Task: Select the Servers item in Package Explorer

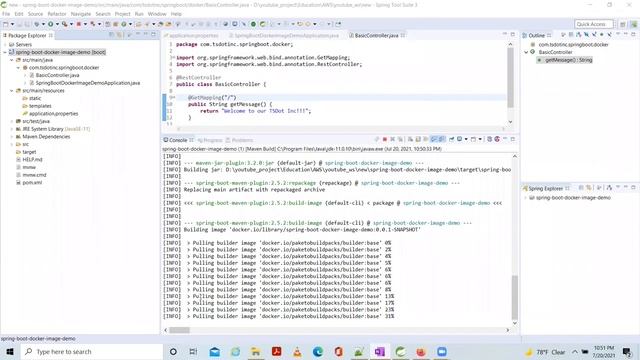Action: tap(23, 44)
